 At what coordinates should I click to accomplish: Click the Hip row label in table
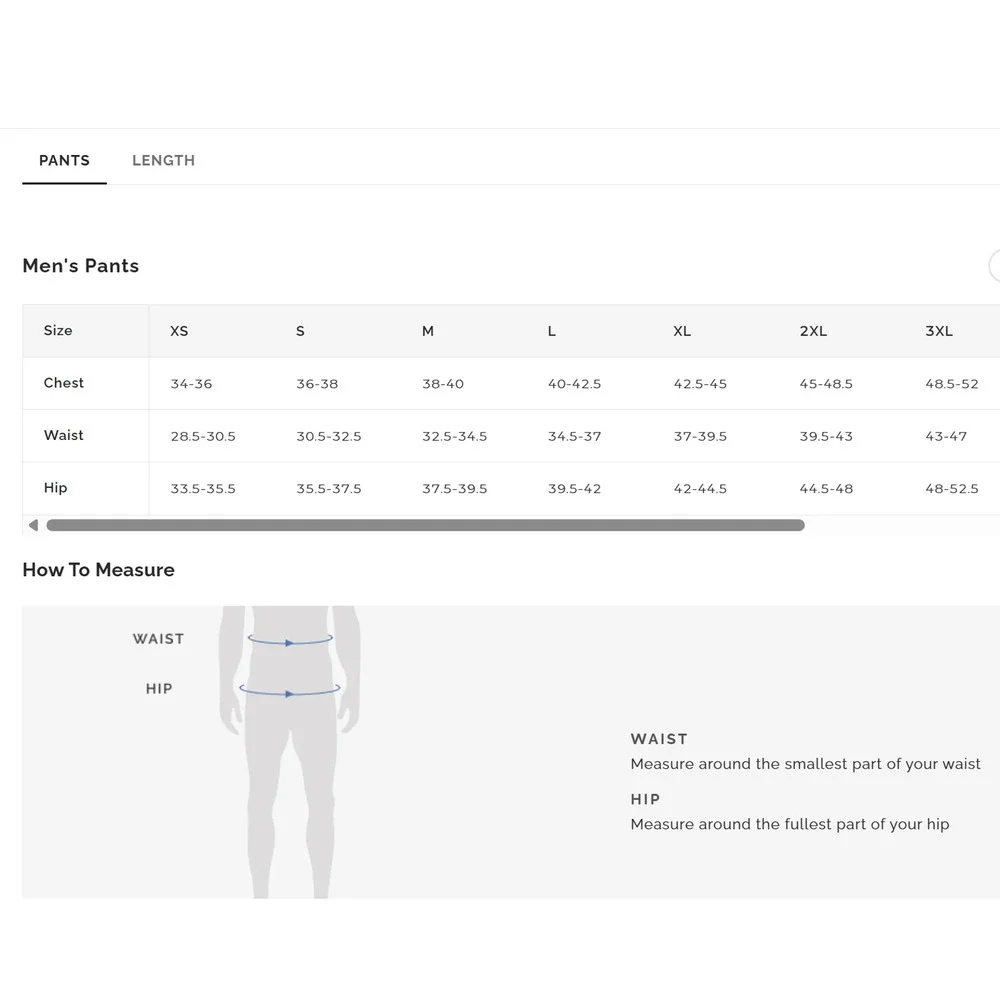55,488
